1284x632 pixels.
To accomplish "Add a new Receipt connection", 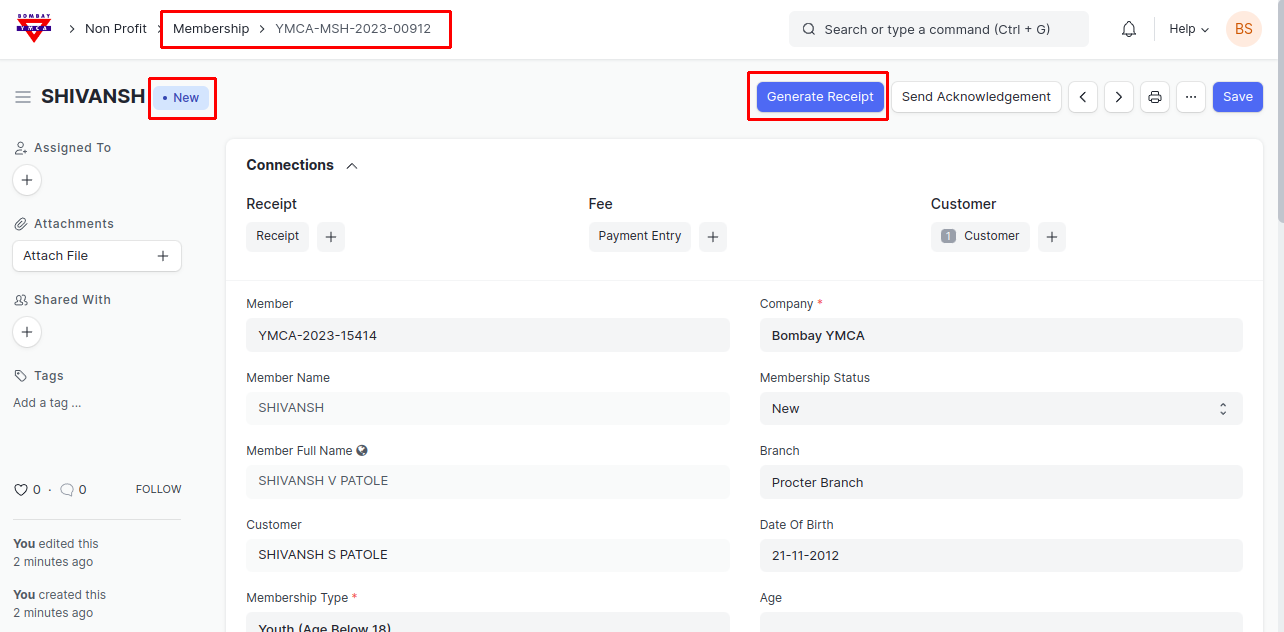I will click(331, 237).
